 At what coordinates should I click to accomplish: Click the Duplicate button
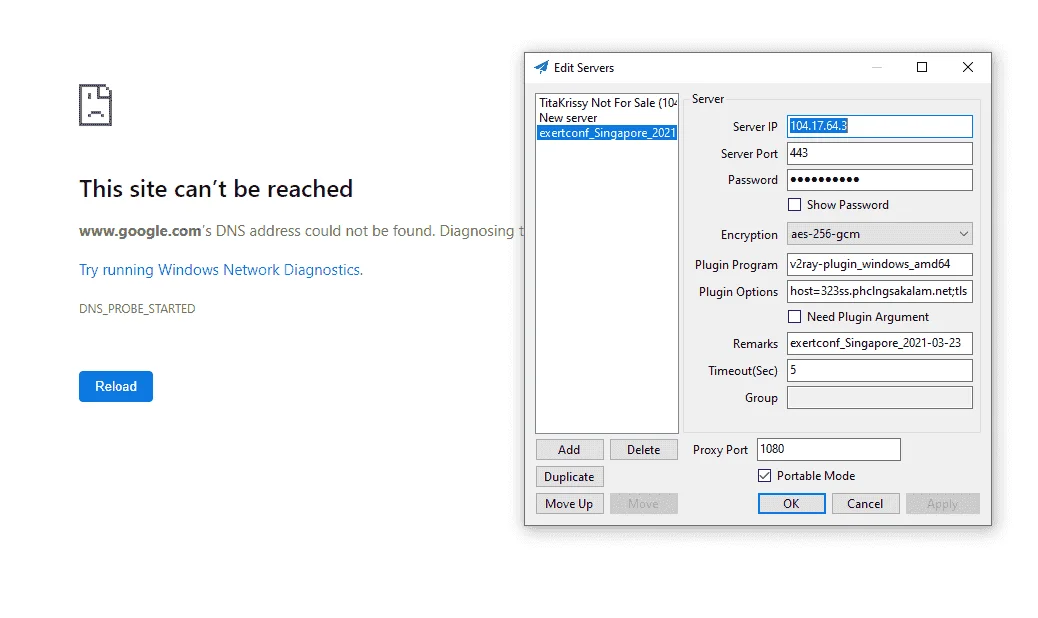point(569,477)
